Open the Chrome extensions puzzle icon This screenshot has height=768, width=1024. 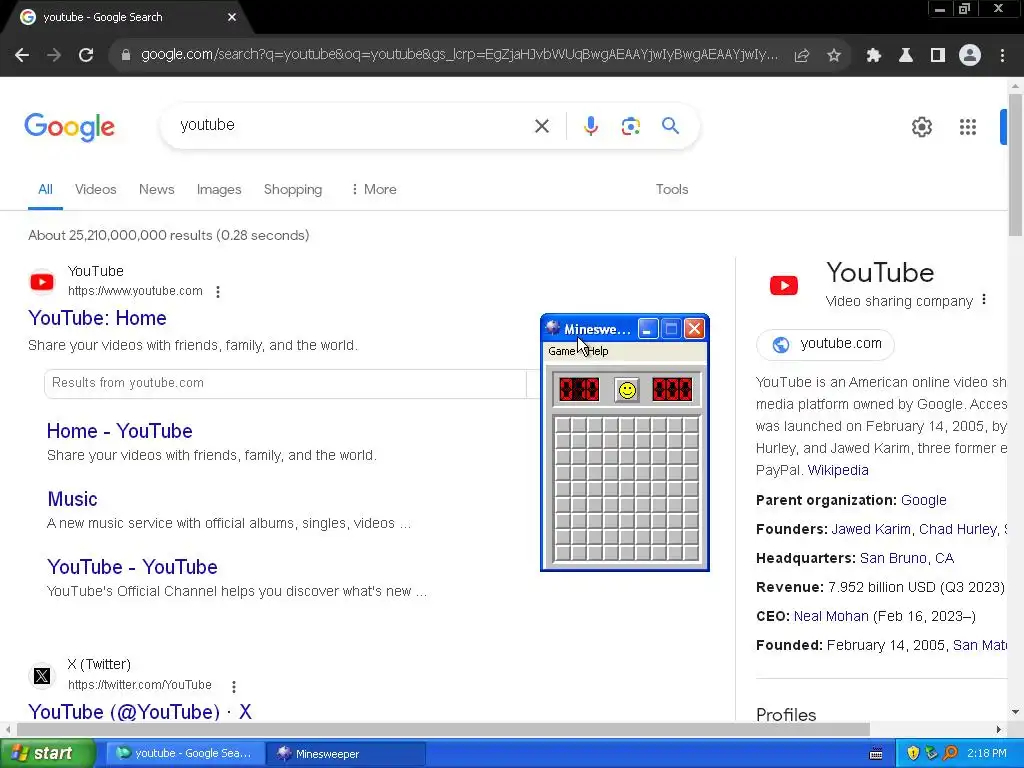[873, 56]
